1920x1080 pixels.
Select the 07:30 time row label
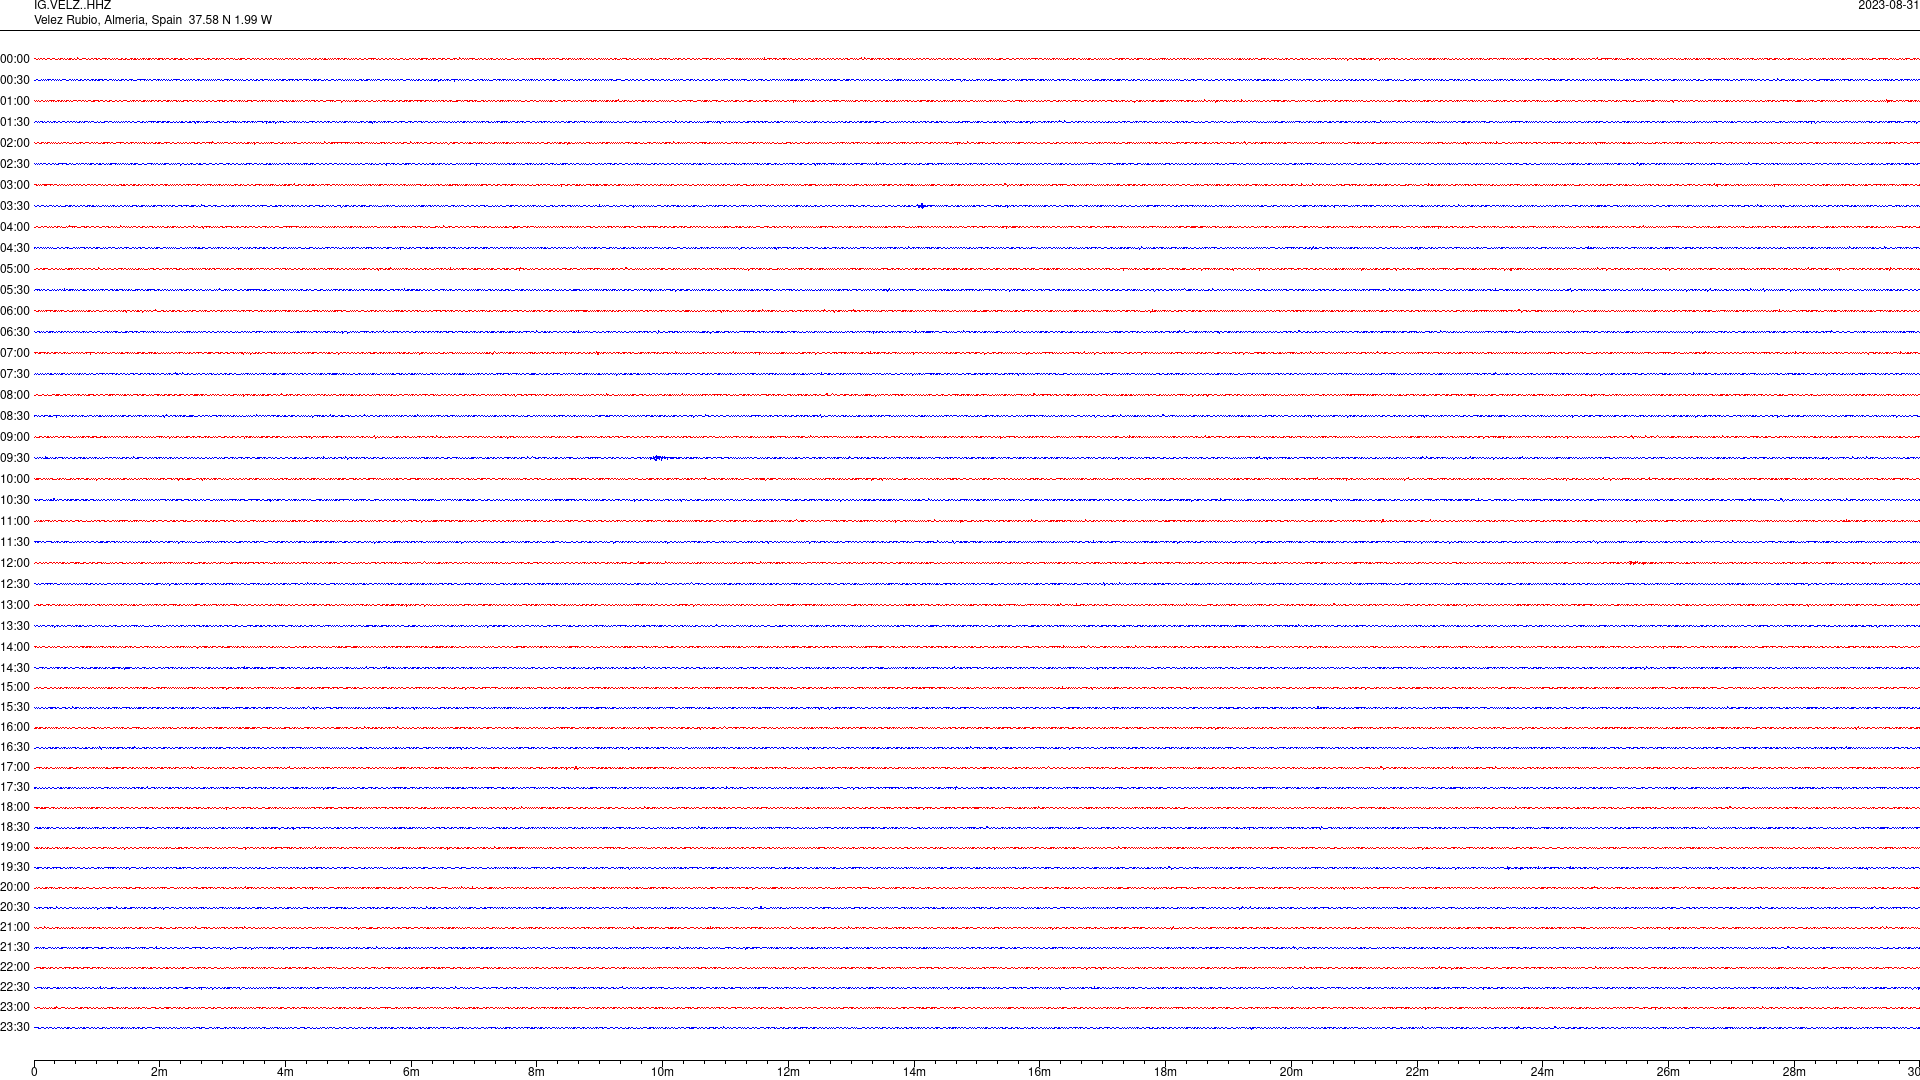pos(15,374)
